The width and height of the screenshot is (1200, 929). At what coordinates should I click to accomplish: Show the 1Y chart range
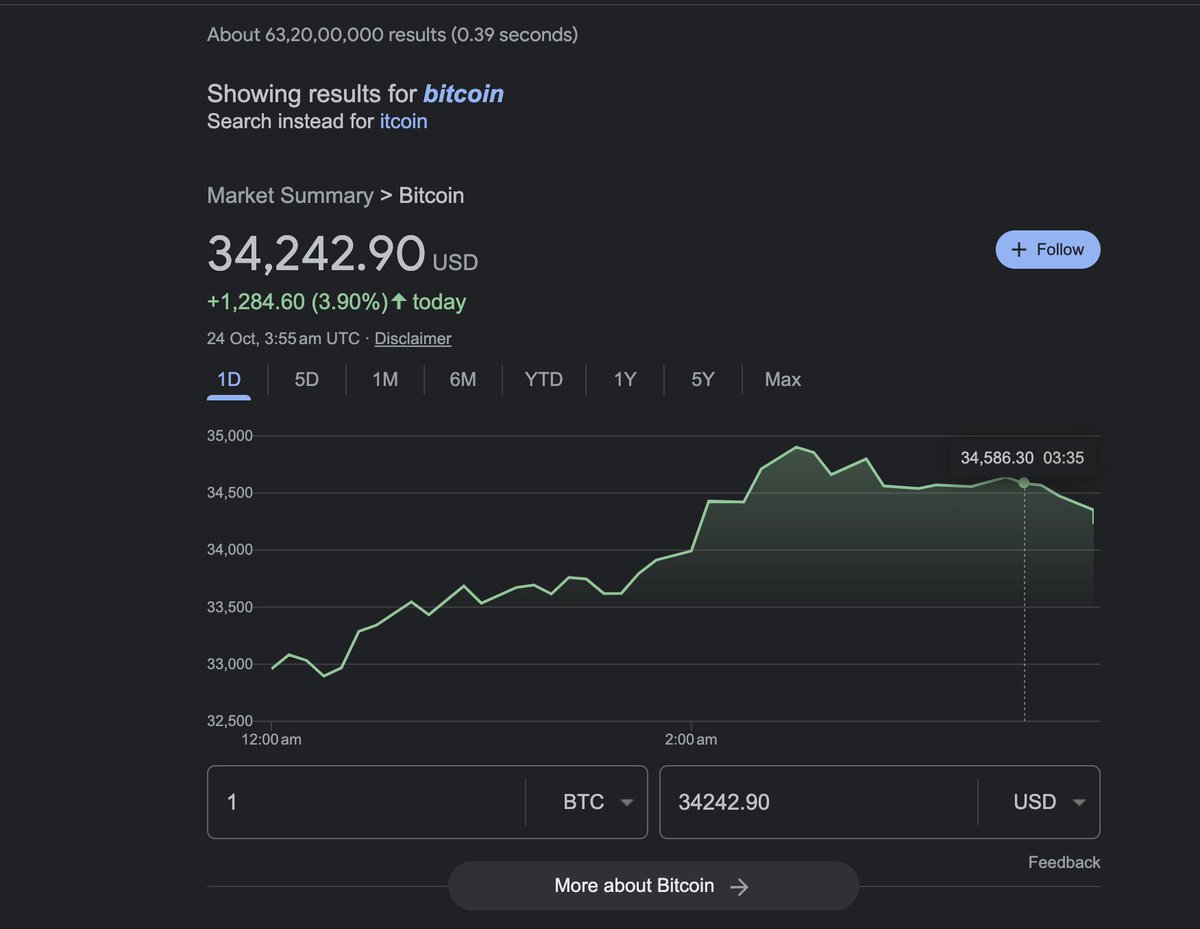point(625,380)
